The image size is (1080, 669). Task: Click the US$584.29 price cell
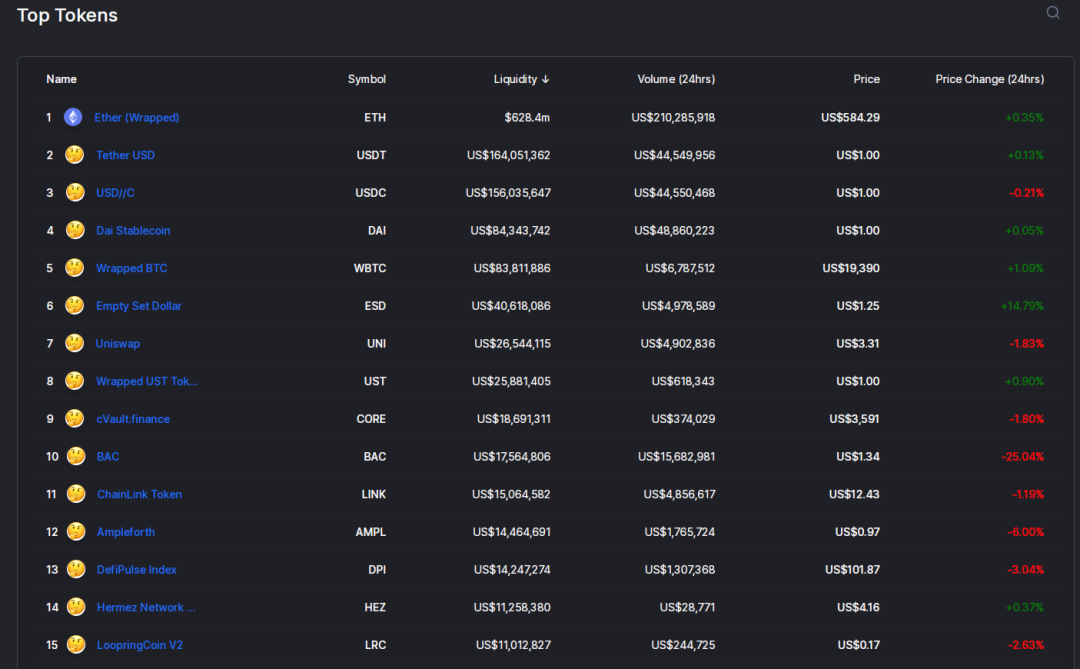click(x=850, y=117)
